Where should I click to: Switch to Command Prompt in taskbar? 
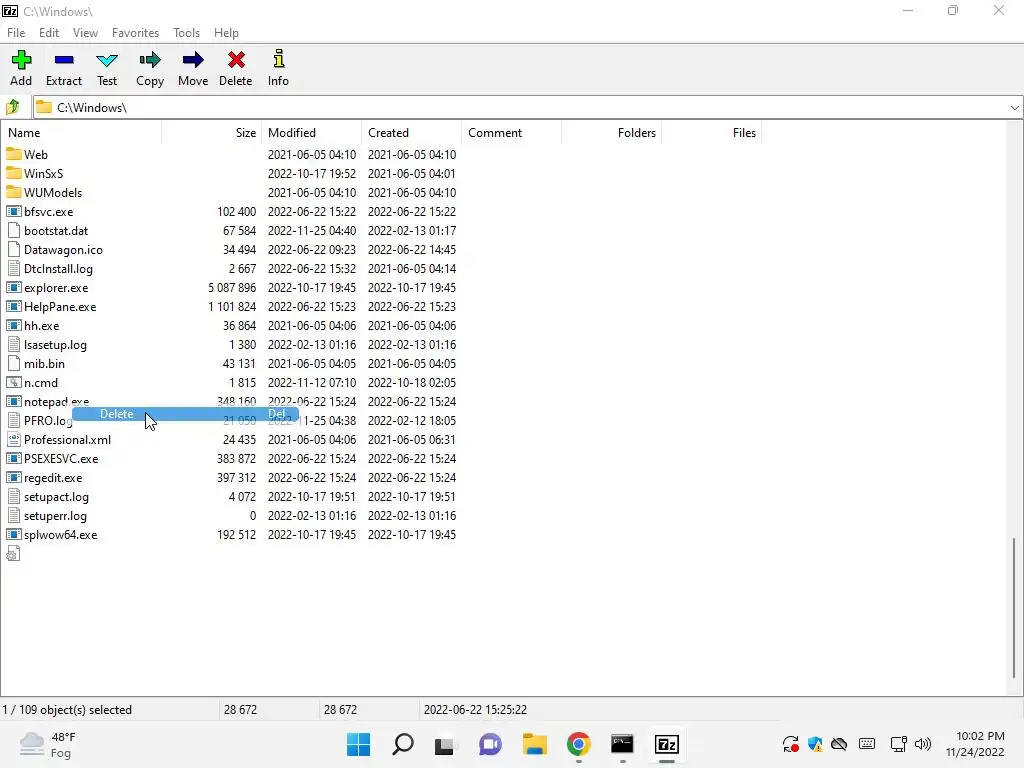622,744
